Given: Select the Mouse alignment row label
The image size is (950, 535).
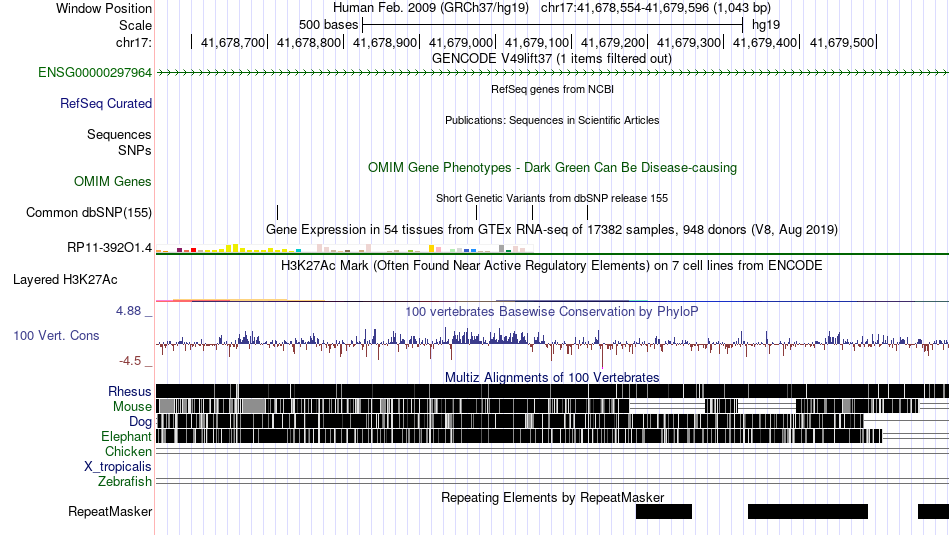Looking at the screenshot, I should pos(132,407).
